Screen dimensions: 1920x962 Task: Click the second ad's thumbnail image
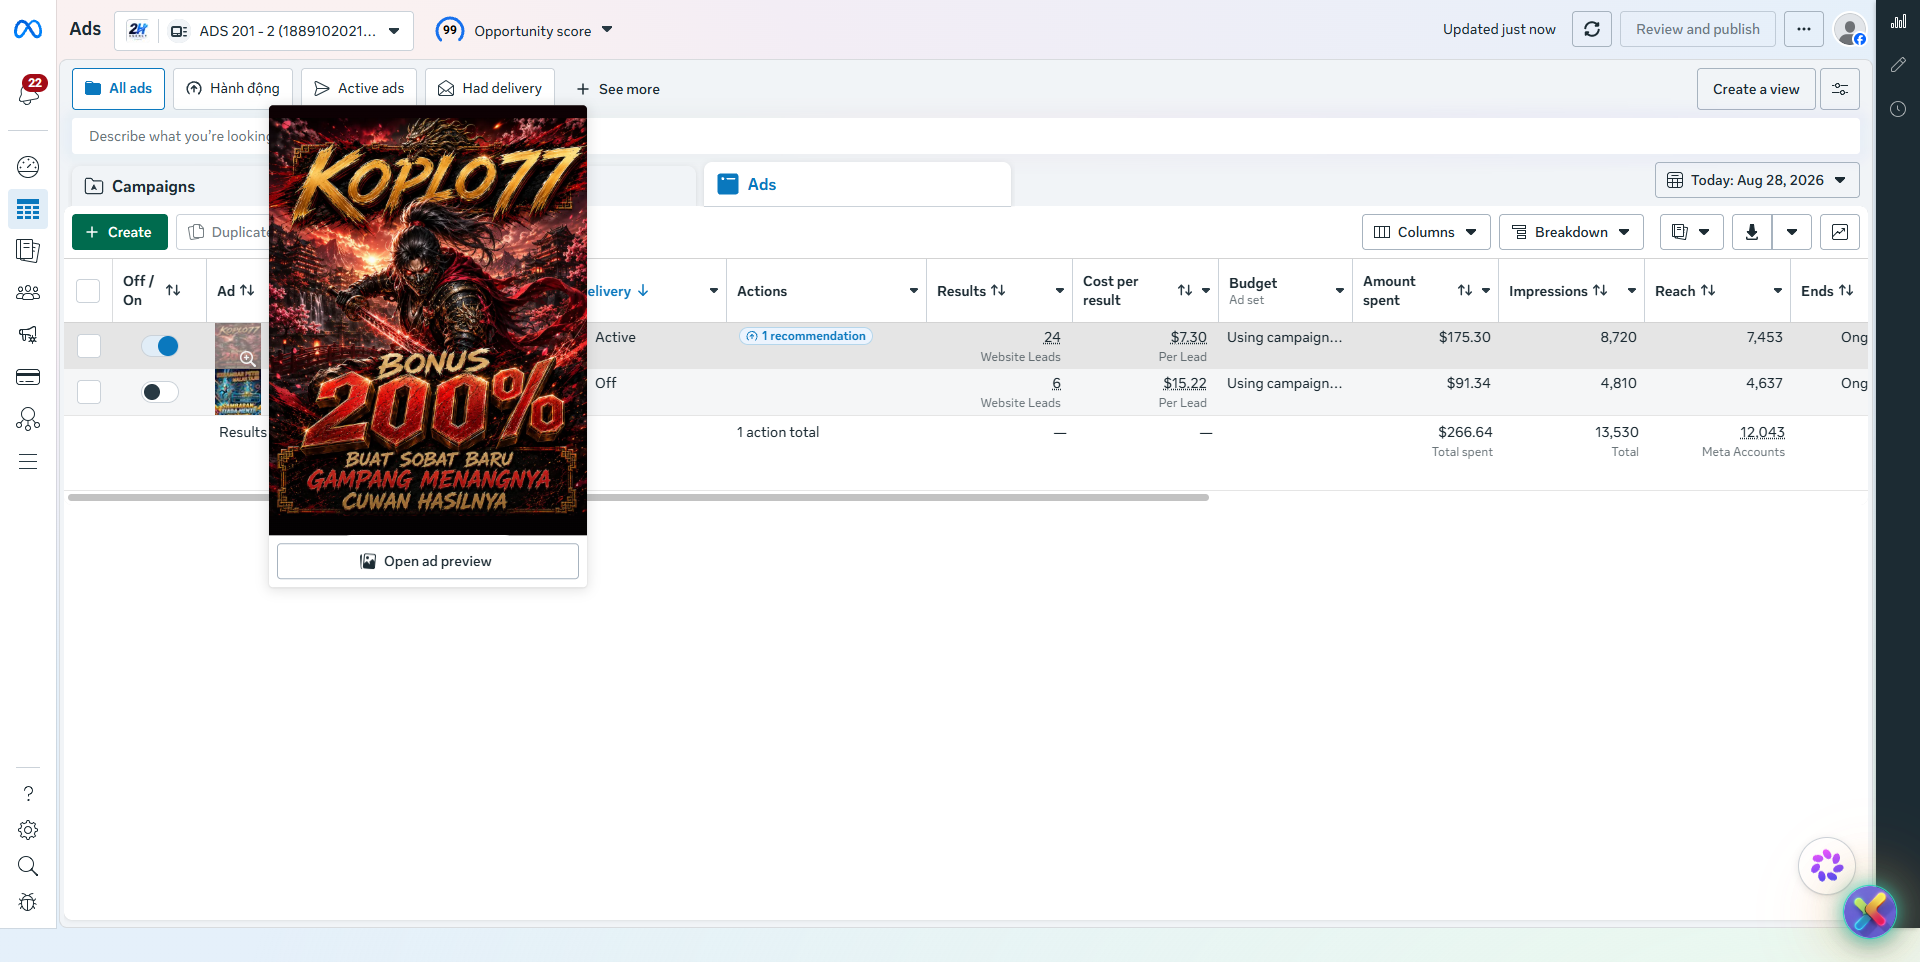coord(238,392)
